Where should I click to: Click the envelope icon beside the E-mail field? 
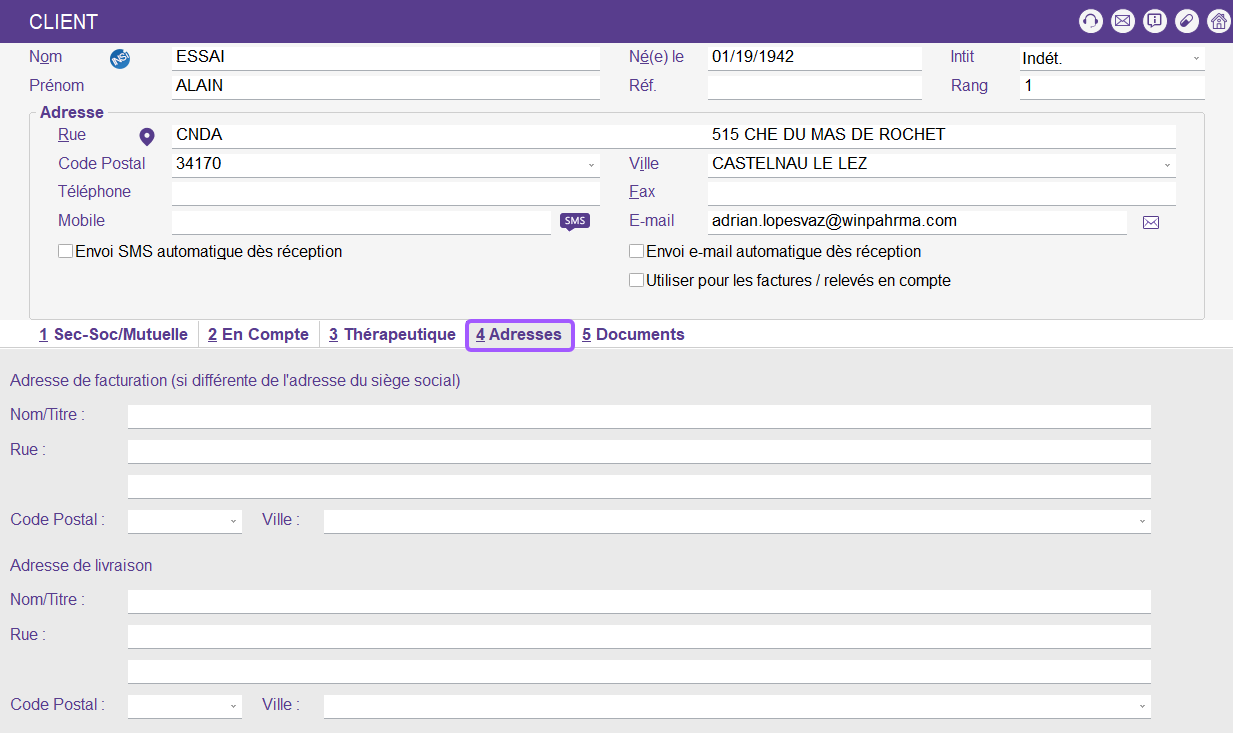tap(1150, 222)
